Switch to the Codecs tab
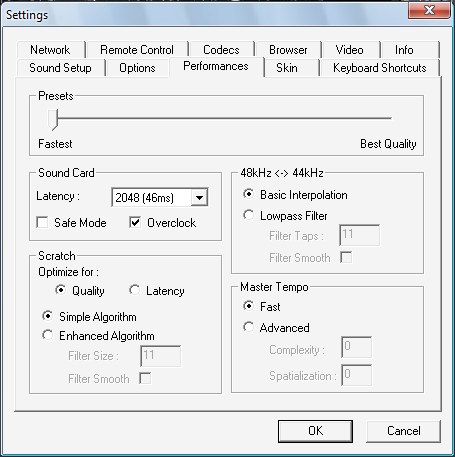 coord(221,50)
